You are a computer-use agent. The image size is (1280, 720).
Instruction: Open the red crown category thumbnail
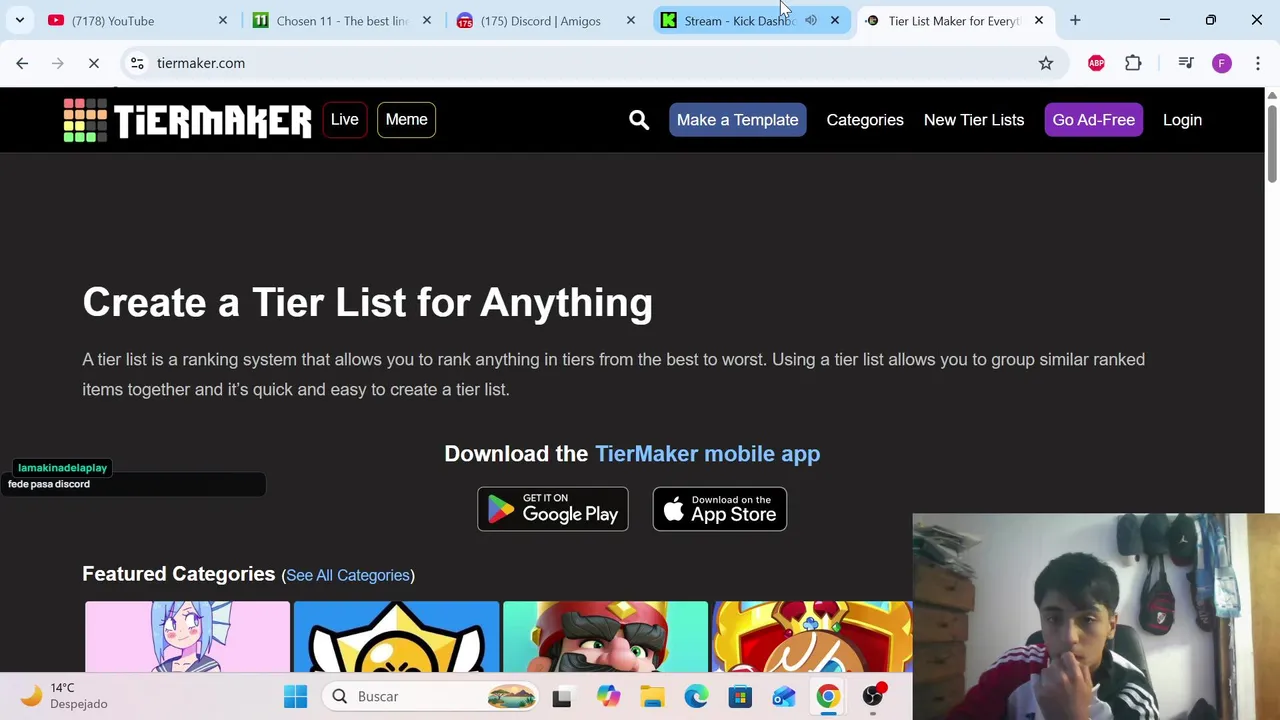[x=812, y=636]
